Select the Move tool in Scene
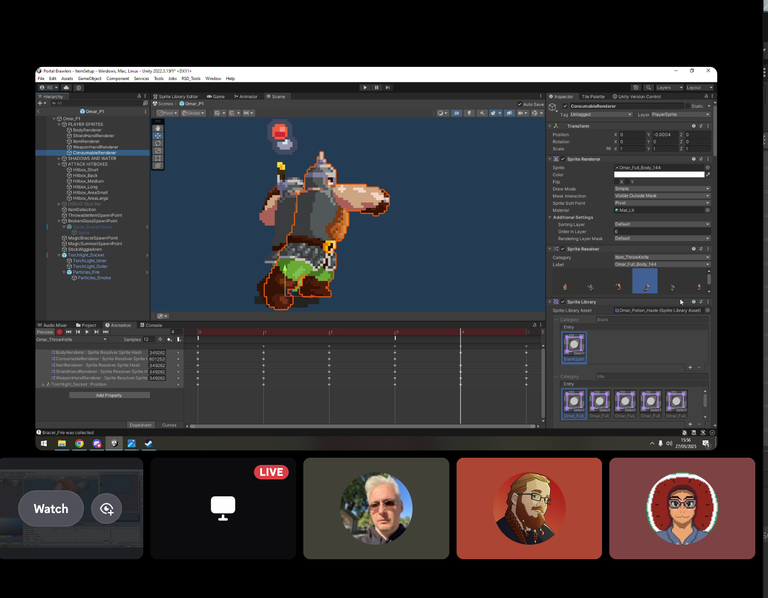Image resolution: width=768 pixels, height=598 pixels. pos(158,136)
